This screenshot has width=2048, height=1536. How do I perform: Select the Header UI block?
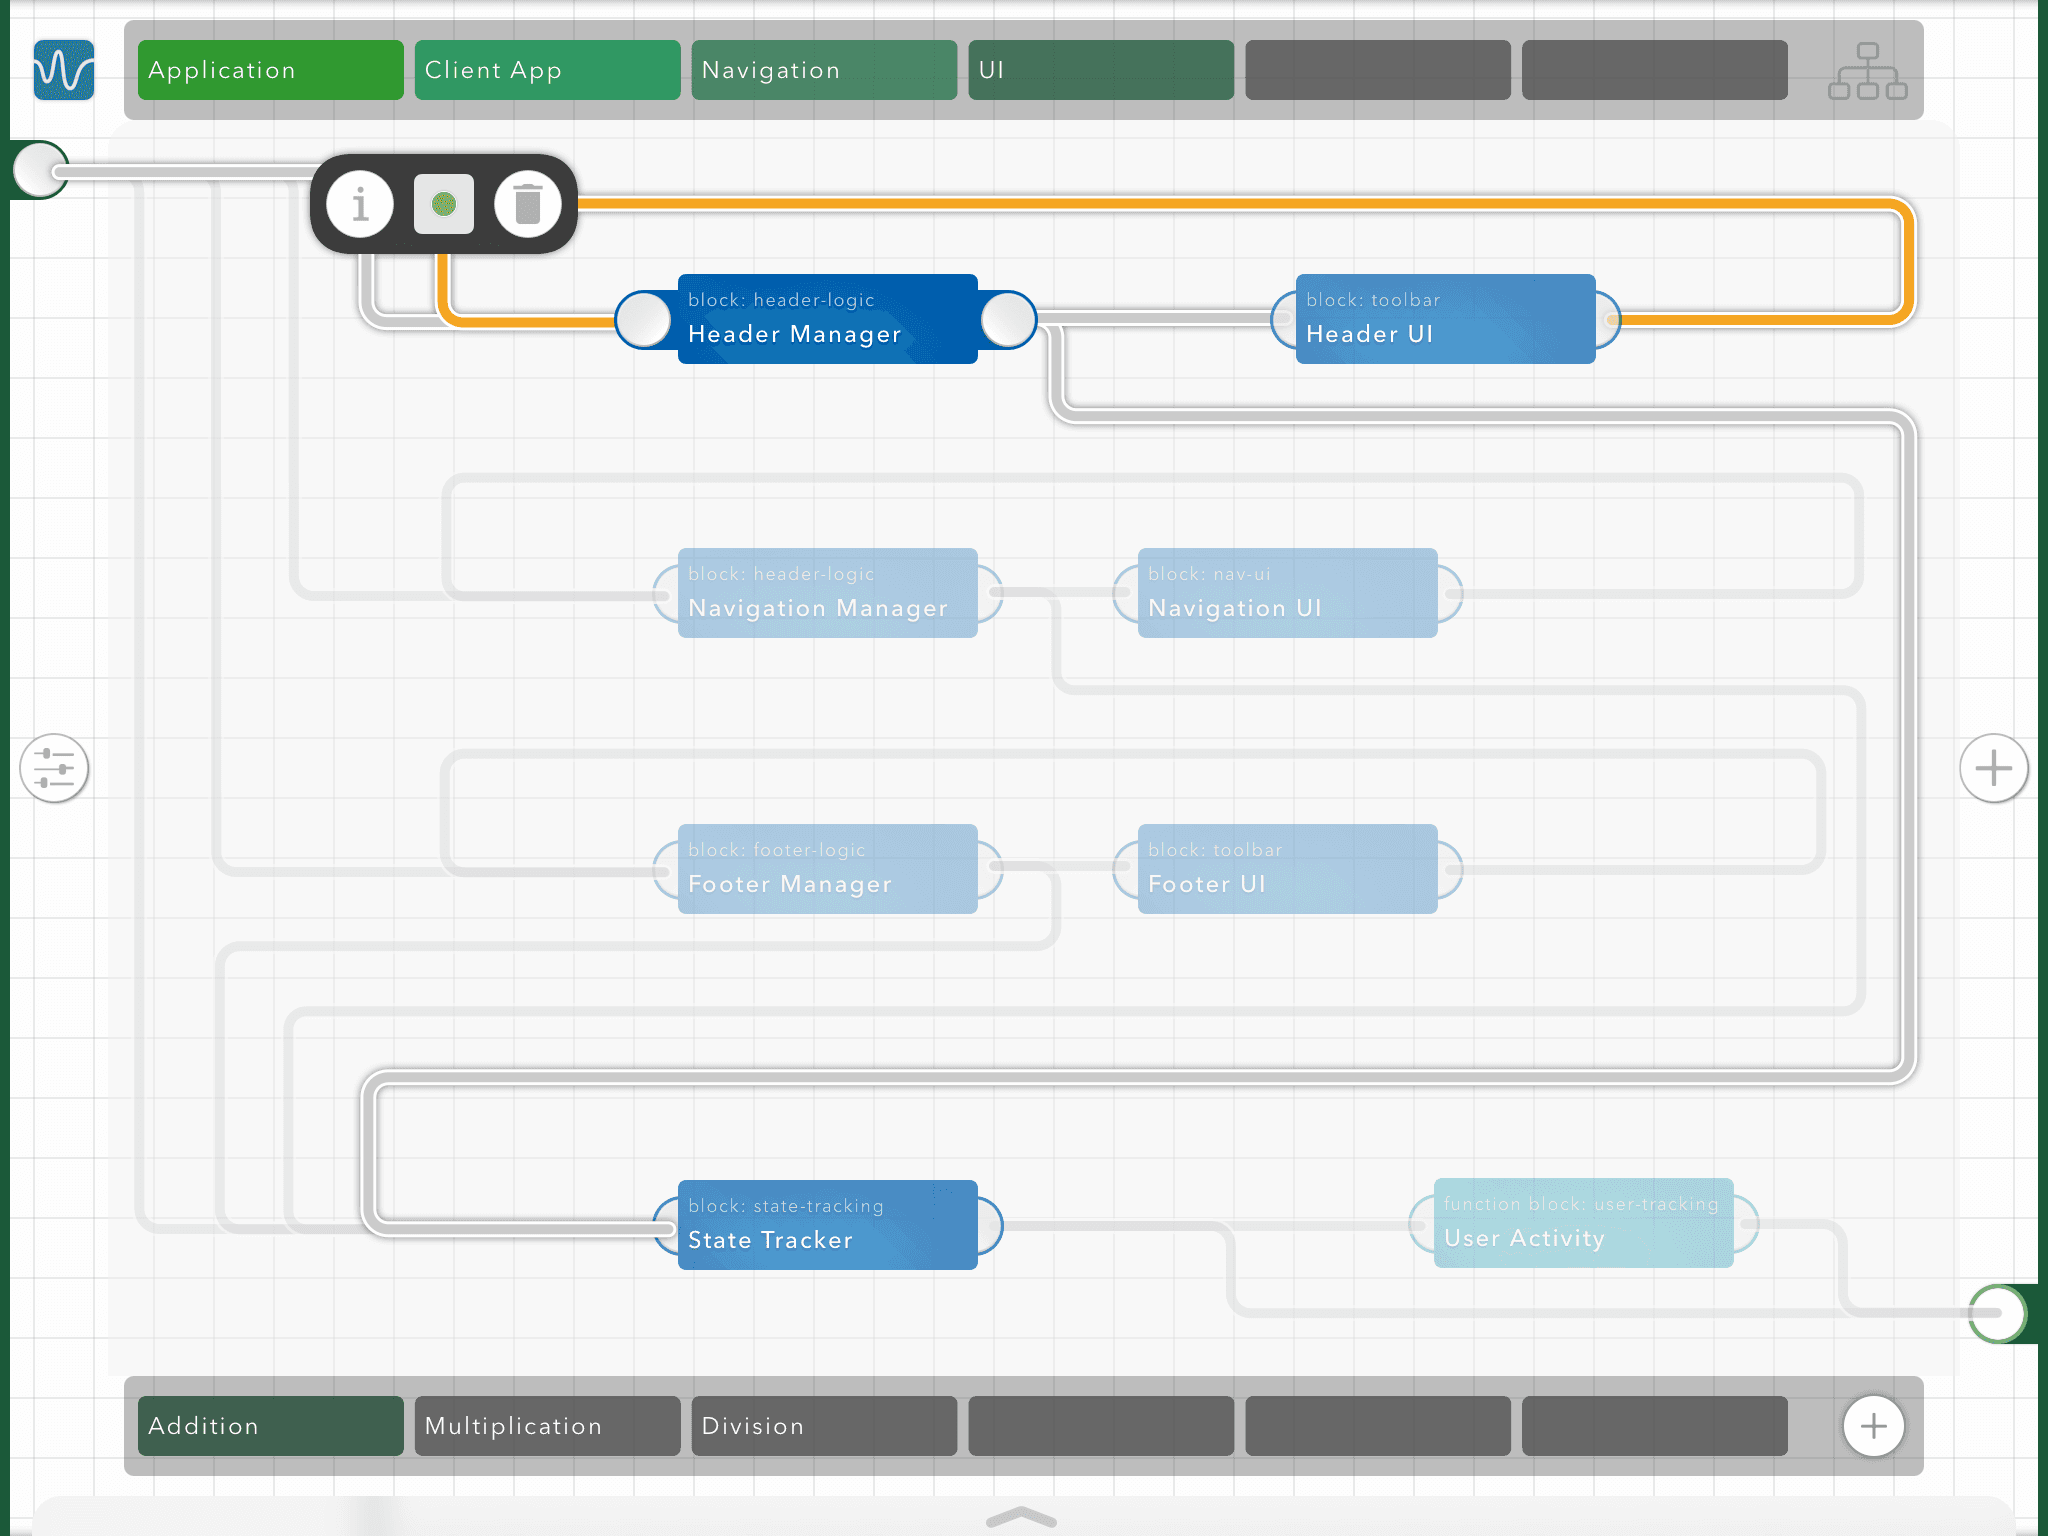click(1445, 319)
